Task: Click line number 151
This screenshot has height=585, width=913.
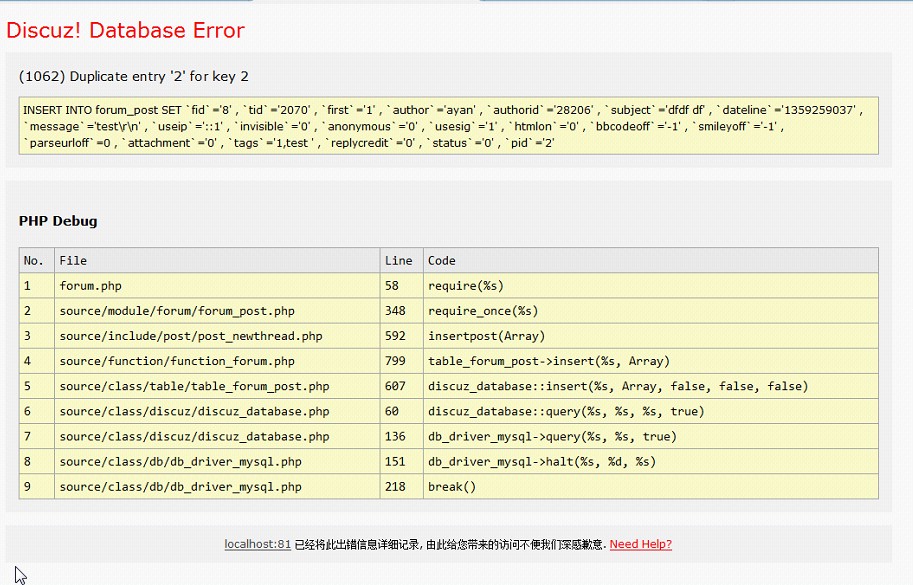Action: coord(402,462)
